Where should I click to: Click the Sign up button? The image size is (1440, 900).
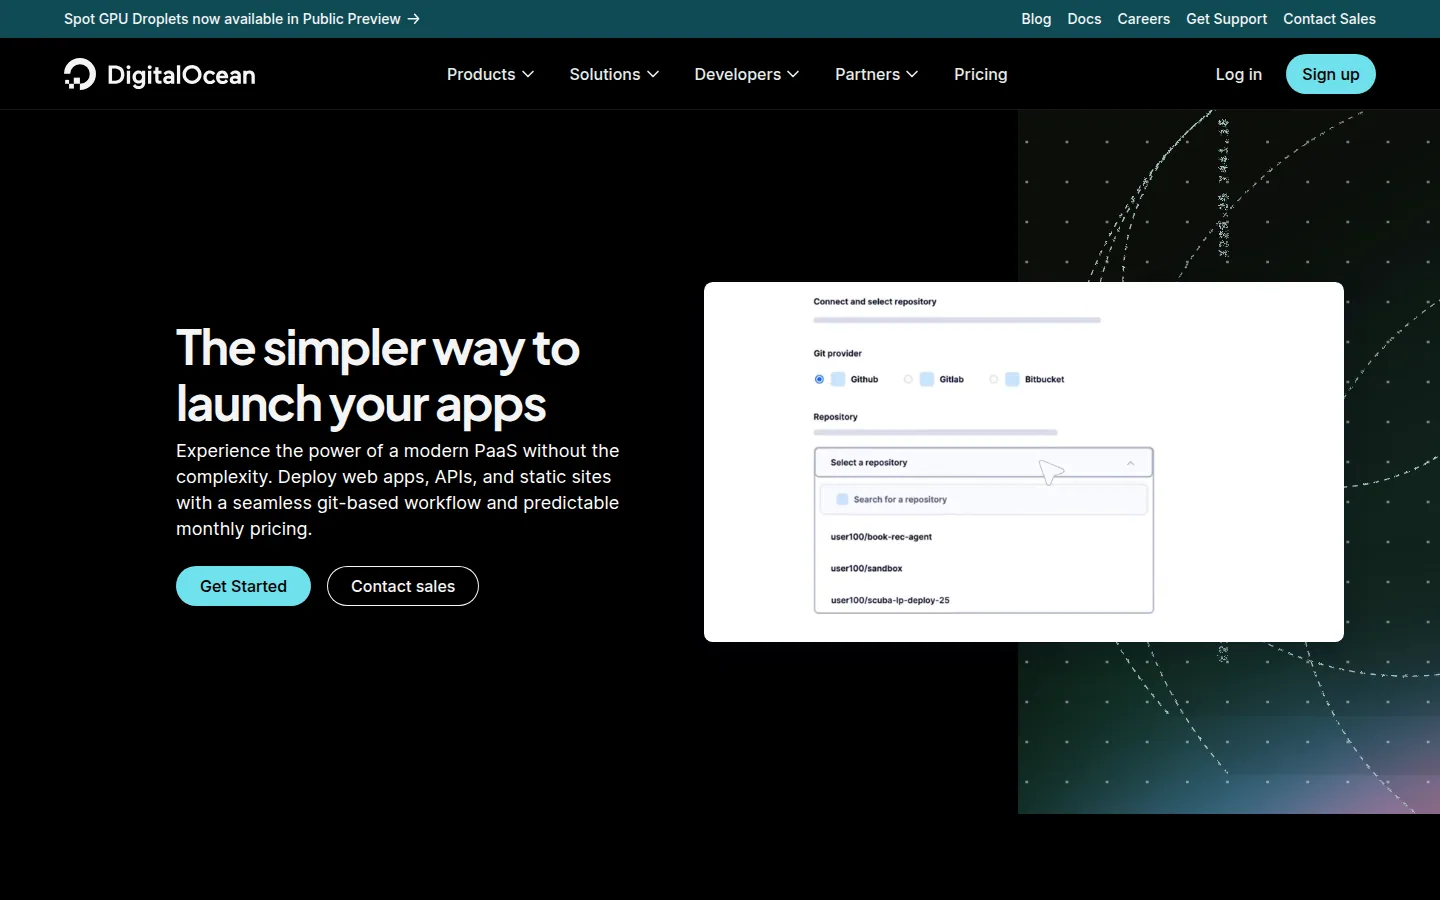pos(1331,74)
